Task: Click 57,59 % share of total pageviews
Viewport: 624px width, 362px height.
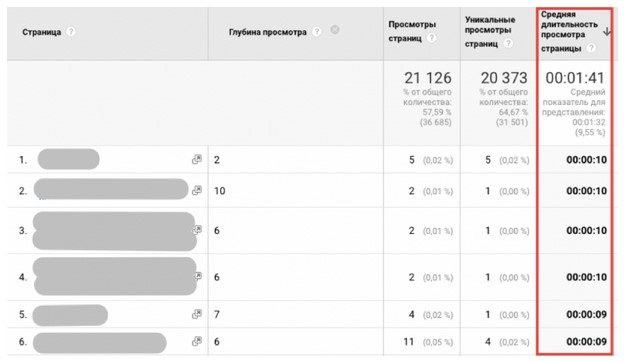Action: point(437,112)
